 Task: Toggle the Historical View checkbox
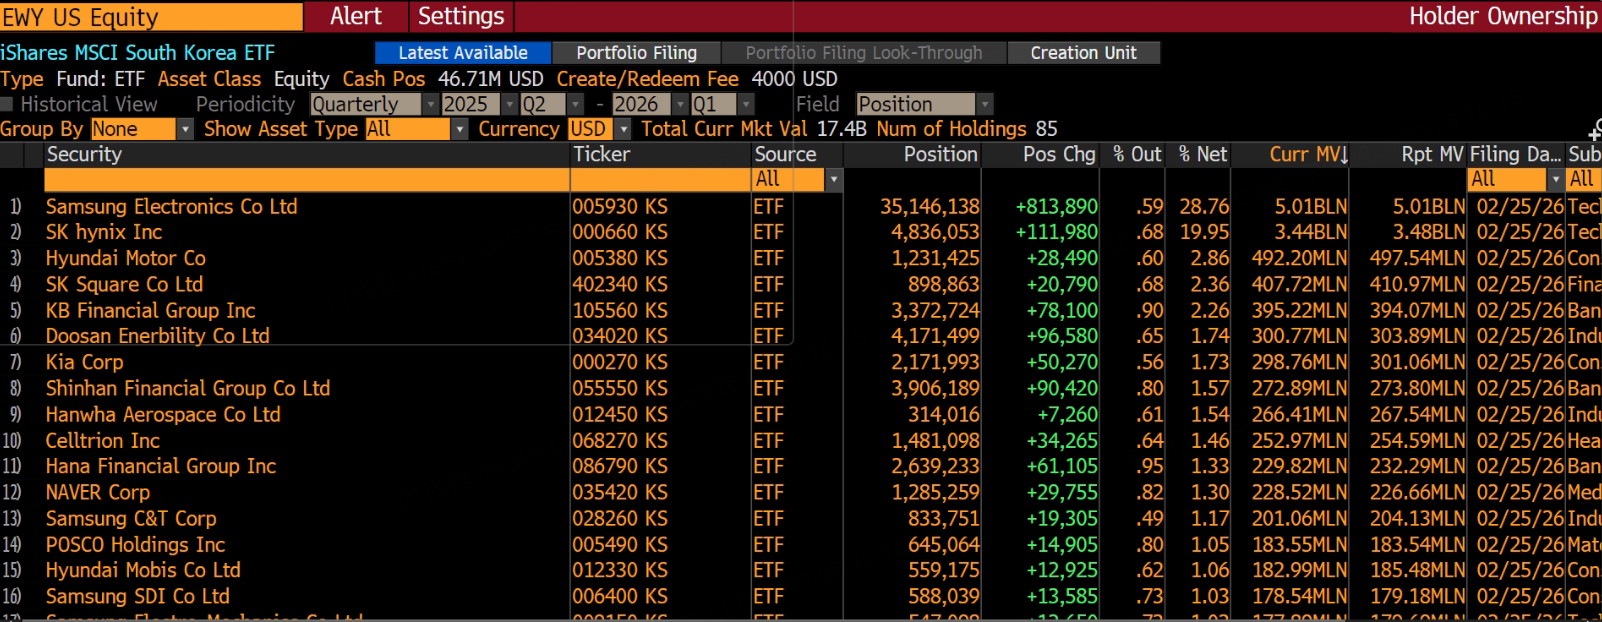pyautogui.click(x=7, y=105)
